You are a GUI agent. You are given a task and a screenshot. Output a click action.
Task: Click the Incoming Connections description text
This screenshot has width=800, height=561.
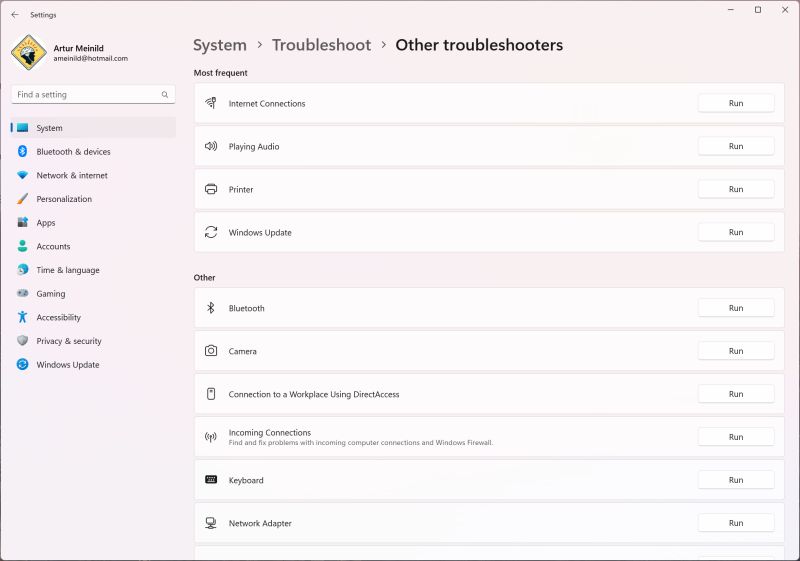[361, 443]
